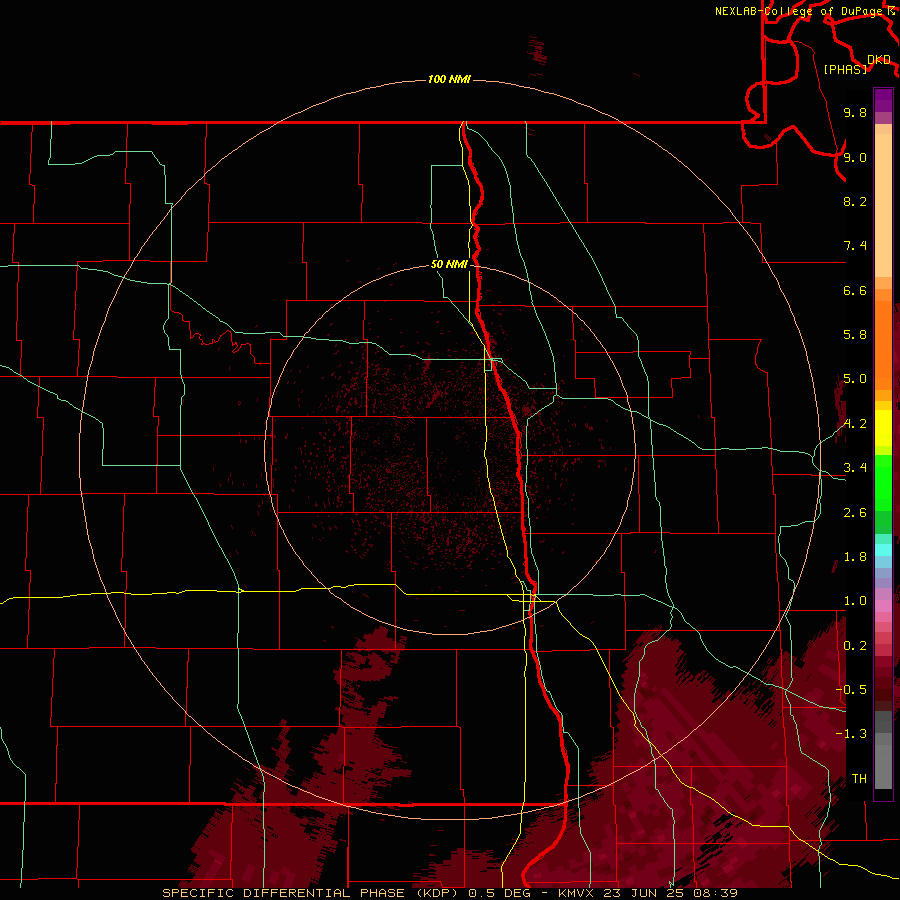The image size is (900, 900).
Task: Click the 2.6 scale label
Action: [855, 513]
